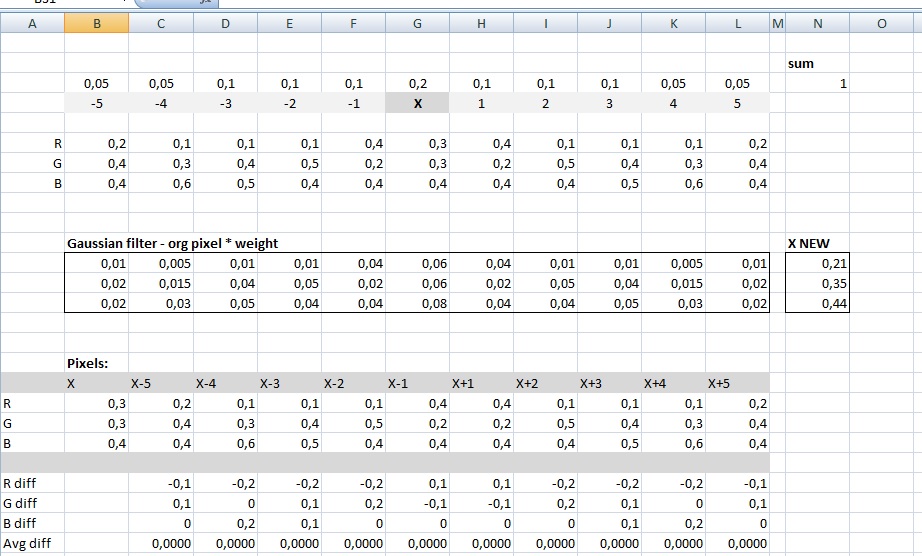The height and width of the screenshot is (556, 922).
Task: Select the 'Pixels:' label cell
Action: click(x=86, y=363)
